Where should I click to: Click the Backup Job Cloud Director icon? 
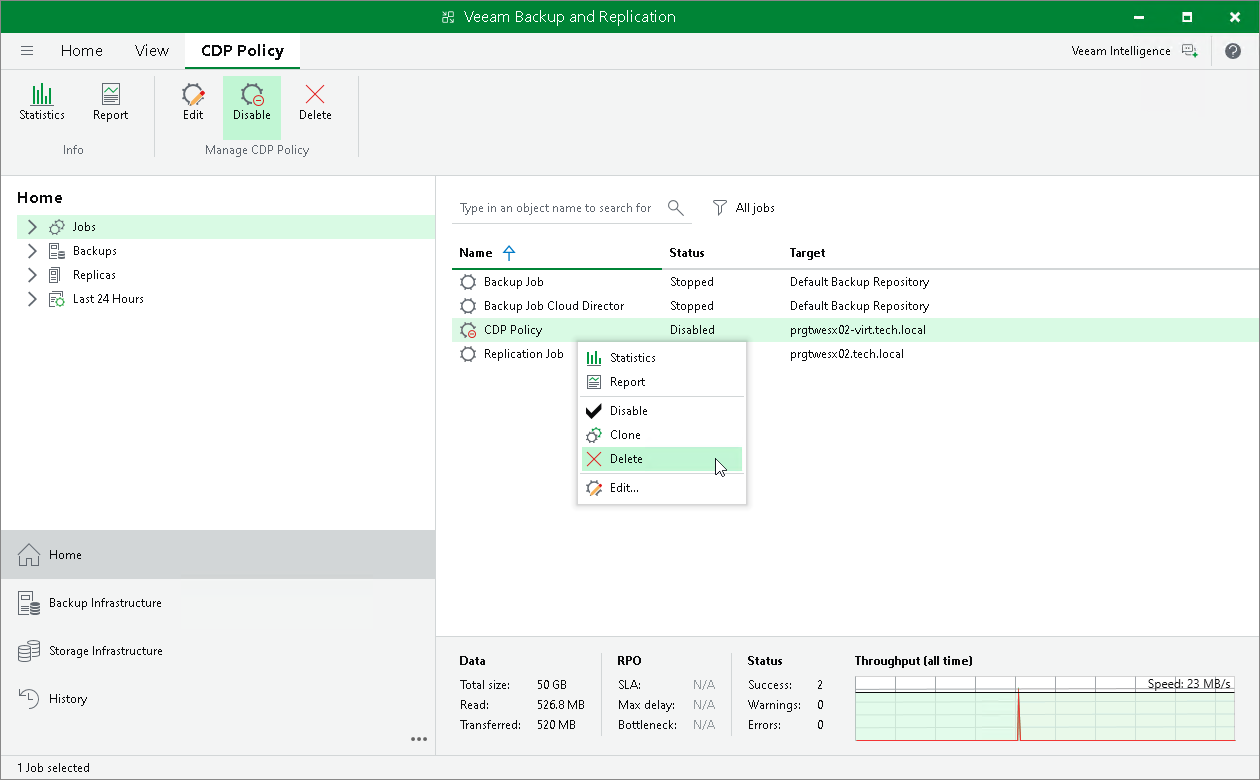pyautogui.click(x=467, y=306)
